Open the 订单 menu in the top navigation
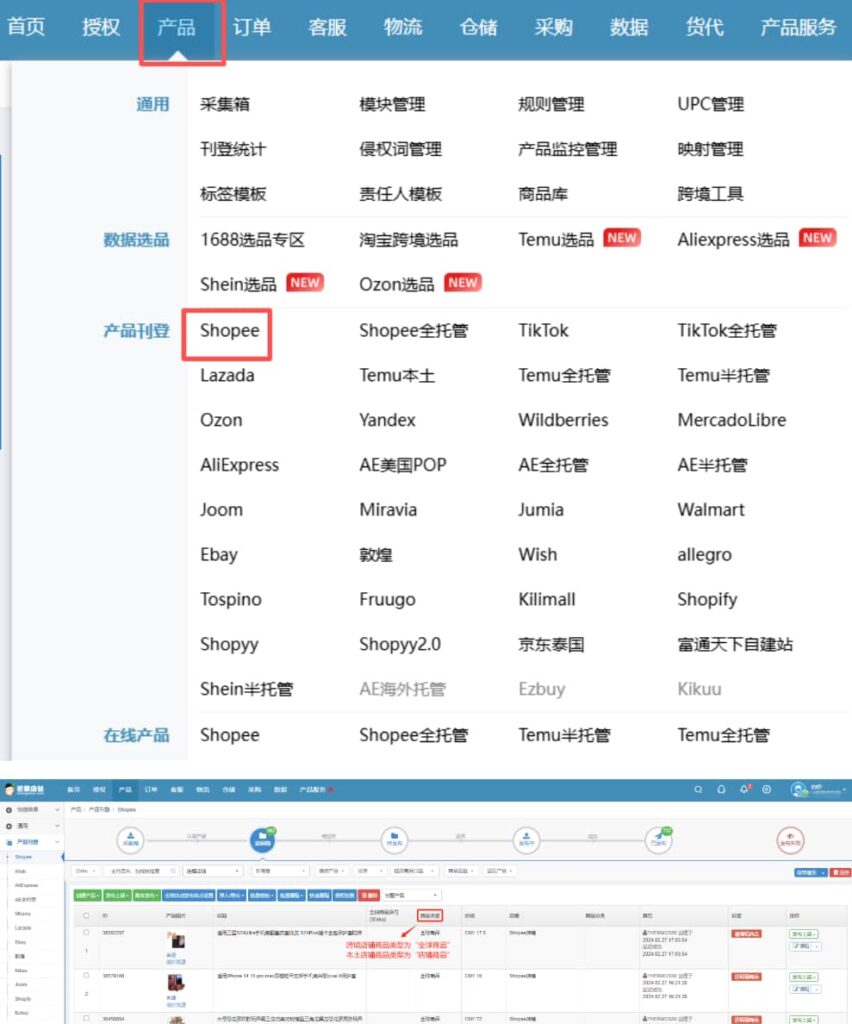852x1024 pixels. tap(253, 27)
